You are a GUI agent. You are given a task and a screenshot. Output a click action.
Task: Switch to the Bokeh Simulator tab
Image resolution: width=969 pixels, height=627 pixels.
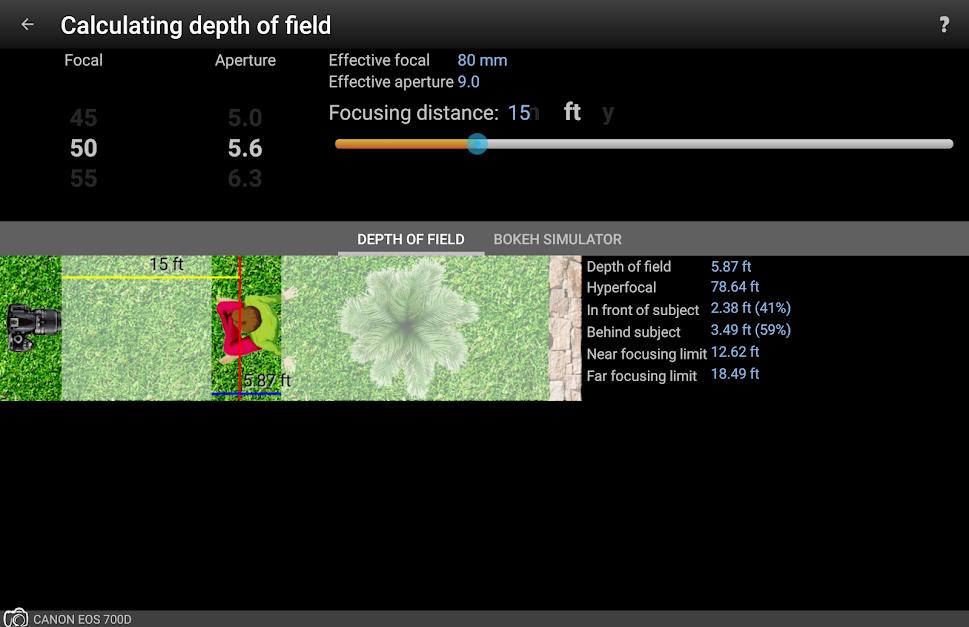point(557,239)
